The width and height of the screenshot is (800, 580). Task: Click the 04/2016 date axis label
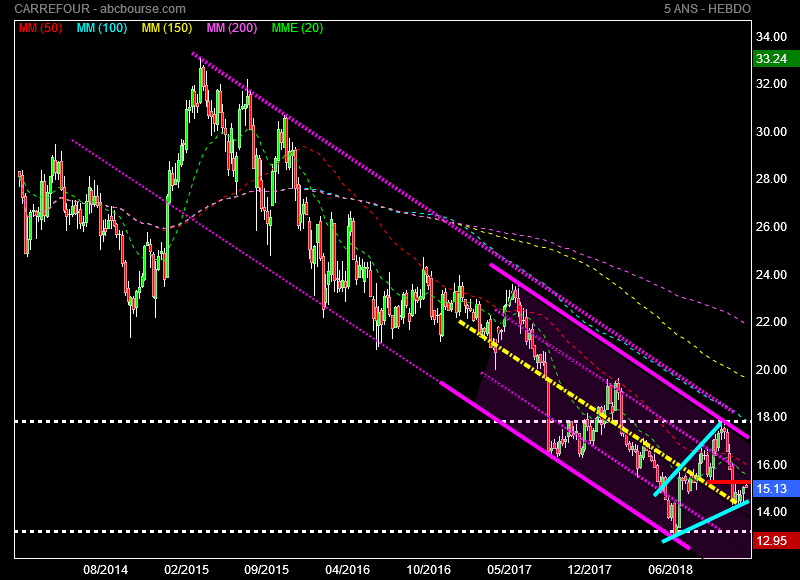(x=347, y=569)
